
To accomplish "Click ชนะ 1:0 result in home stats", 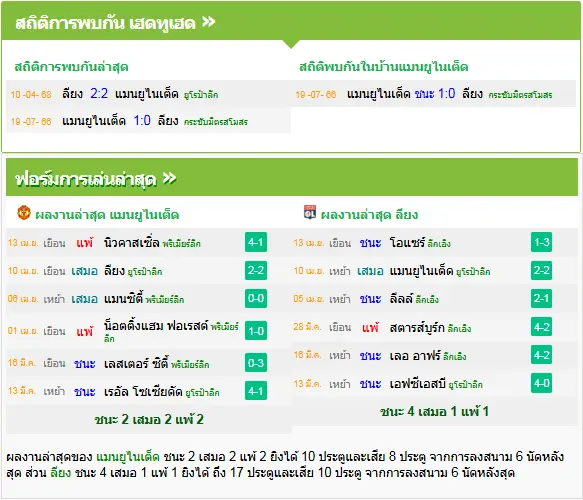I will click(x=435, y=93).
